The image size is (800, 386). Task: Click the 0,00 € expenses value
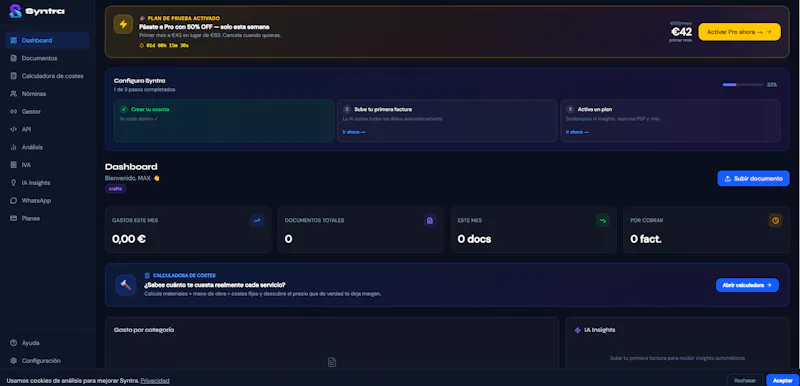129,239
